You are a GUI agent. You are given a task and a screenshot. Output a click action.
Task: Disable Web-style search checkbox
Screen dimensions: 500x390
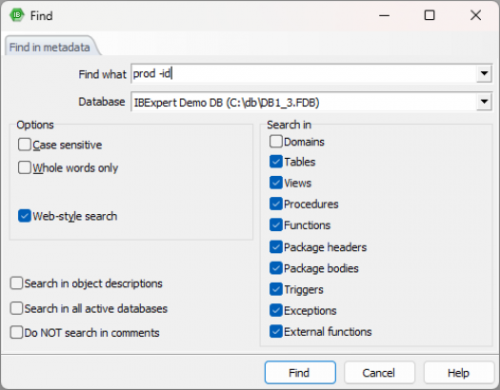24,216
